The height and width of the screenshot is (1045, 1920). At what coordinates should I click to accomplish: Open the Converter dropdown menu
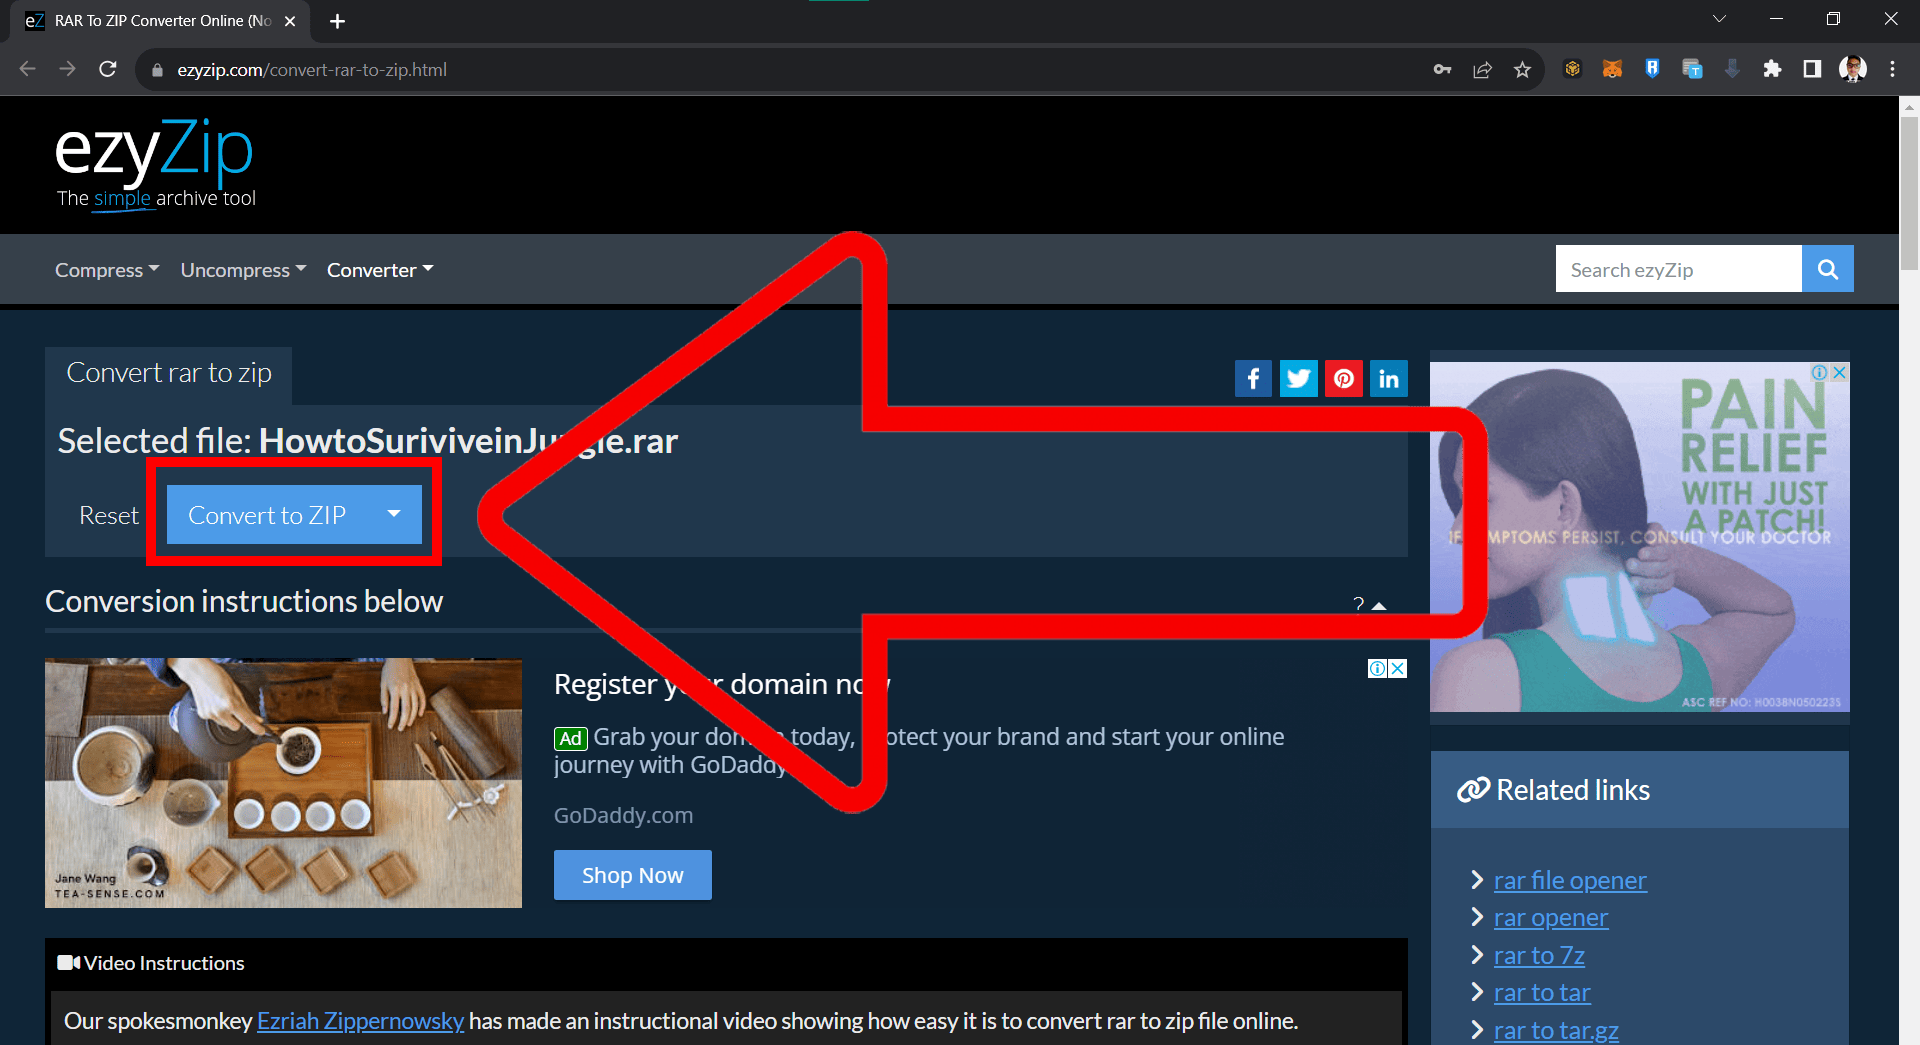point(380,270)
